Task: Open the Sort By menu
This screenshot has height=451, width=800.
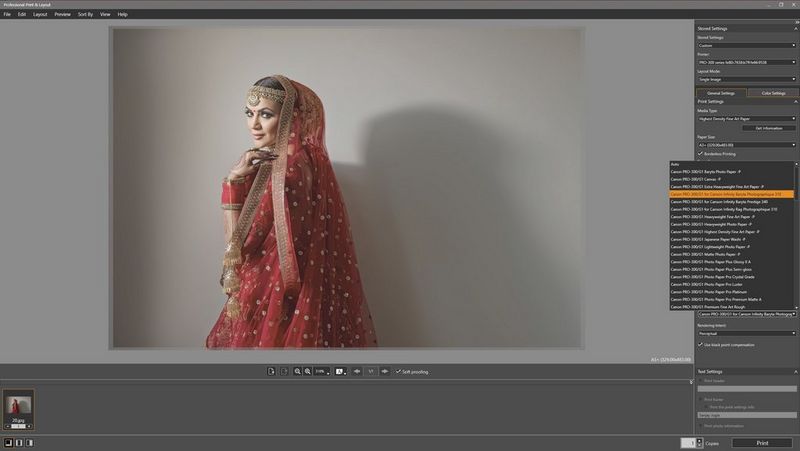Action: coord(85,14)
